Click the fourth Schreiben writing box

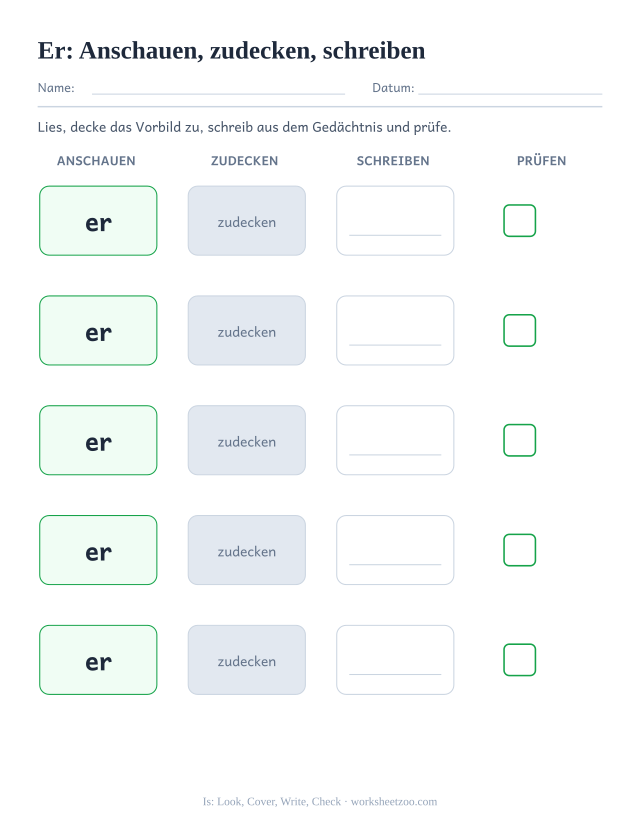pos(395,550)
